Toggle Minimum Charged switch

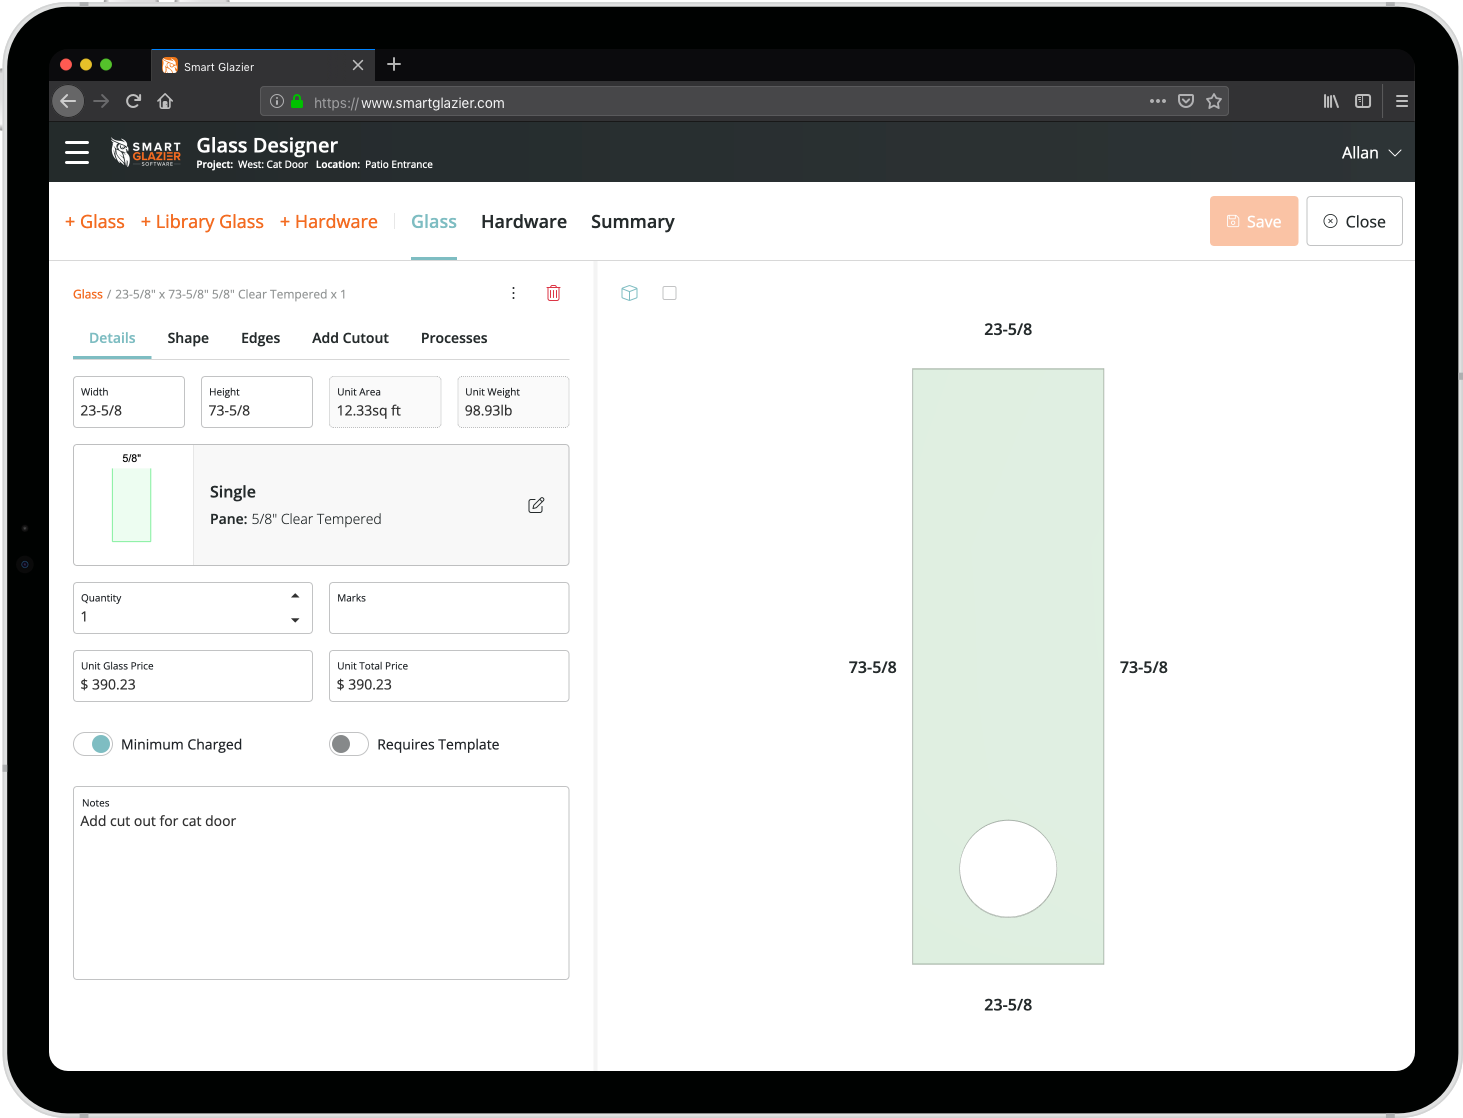click(x=93, y=744)
